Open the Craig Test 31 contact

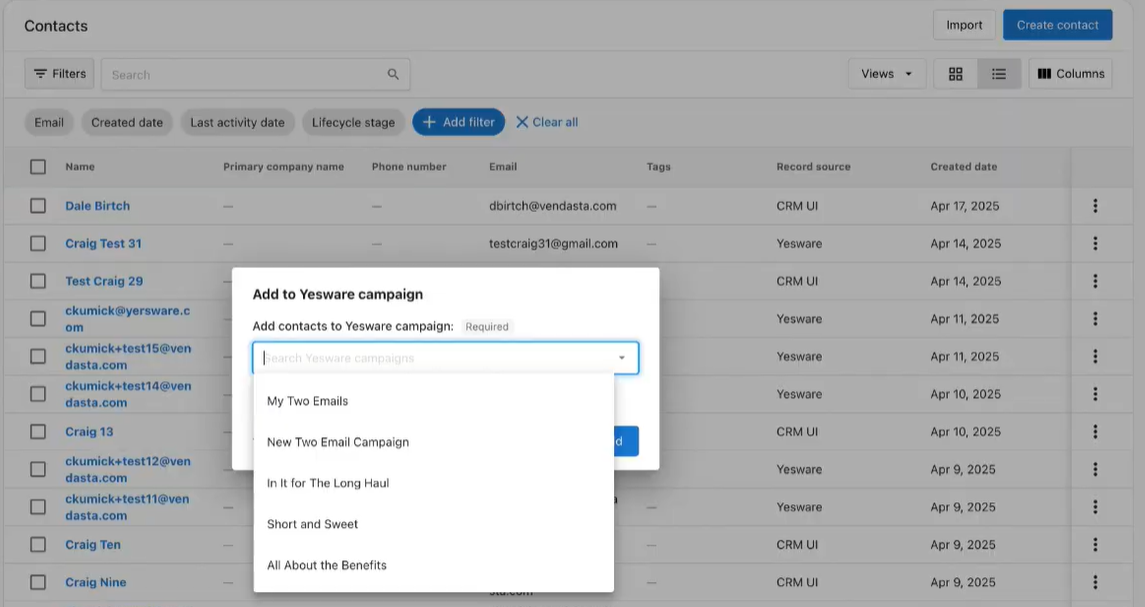click(103, 243)
